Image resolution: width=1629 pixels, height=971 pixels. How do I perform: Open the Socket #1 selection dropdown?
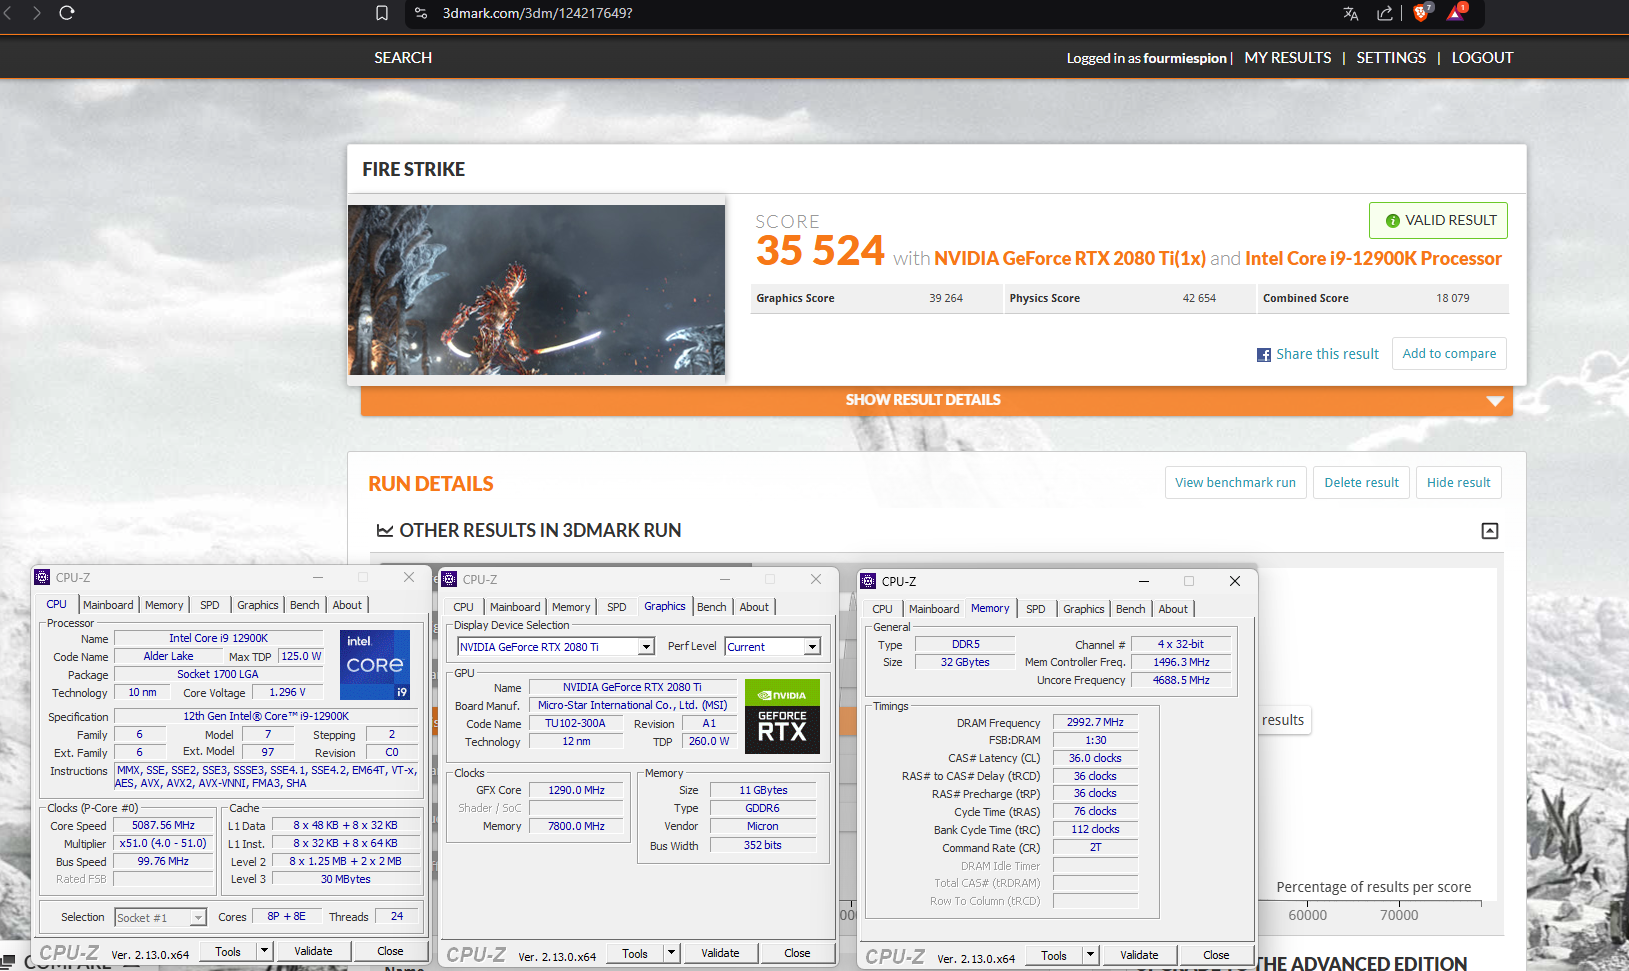click(x=198, y=917)
